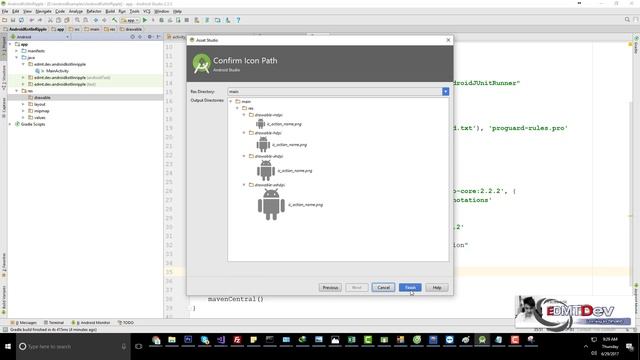
Task: Click the Redo toolbar icon
Action: [x=40, y=20]
